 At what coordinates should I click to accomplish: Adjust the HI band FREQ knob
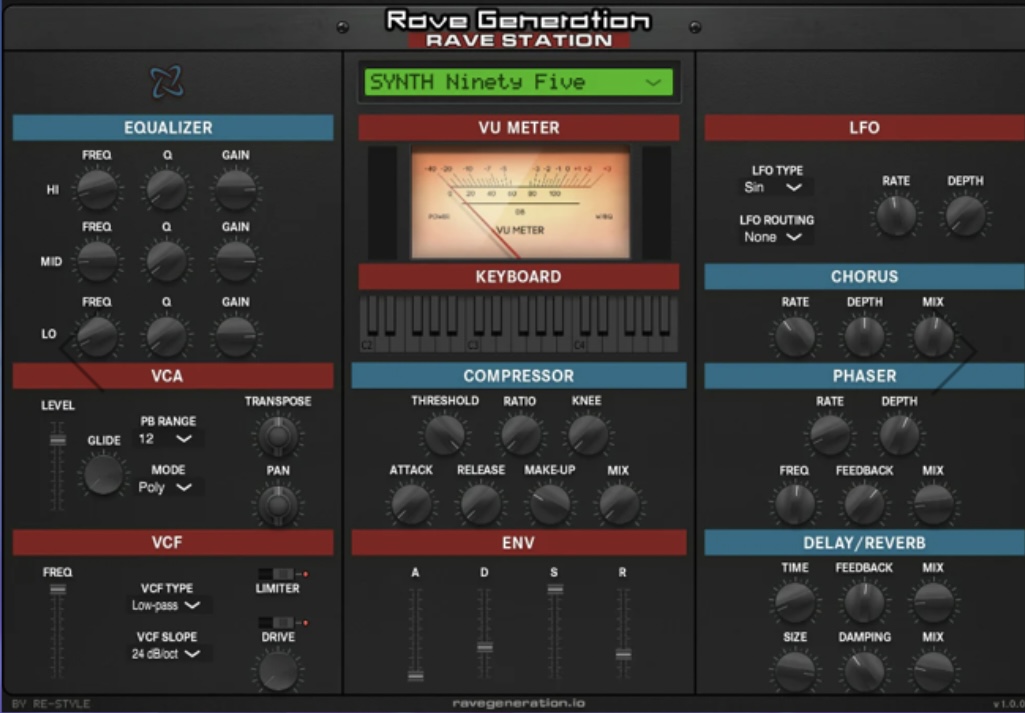pos(97,190)
